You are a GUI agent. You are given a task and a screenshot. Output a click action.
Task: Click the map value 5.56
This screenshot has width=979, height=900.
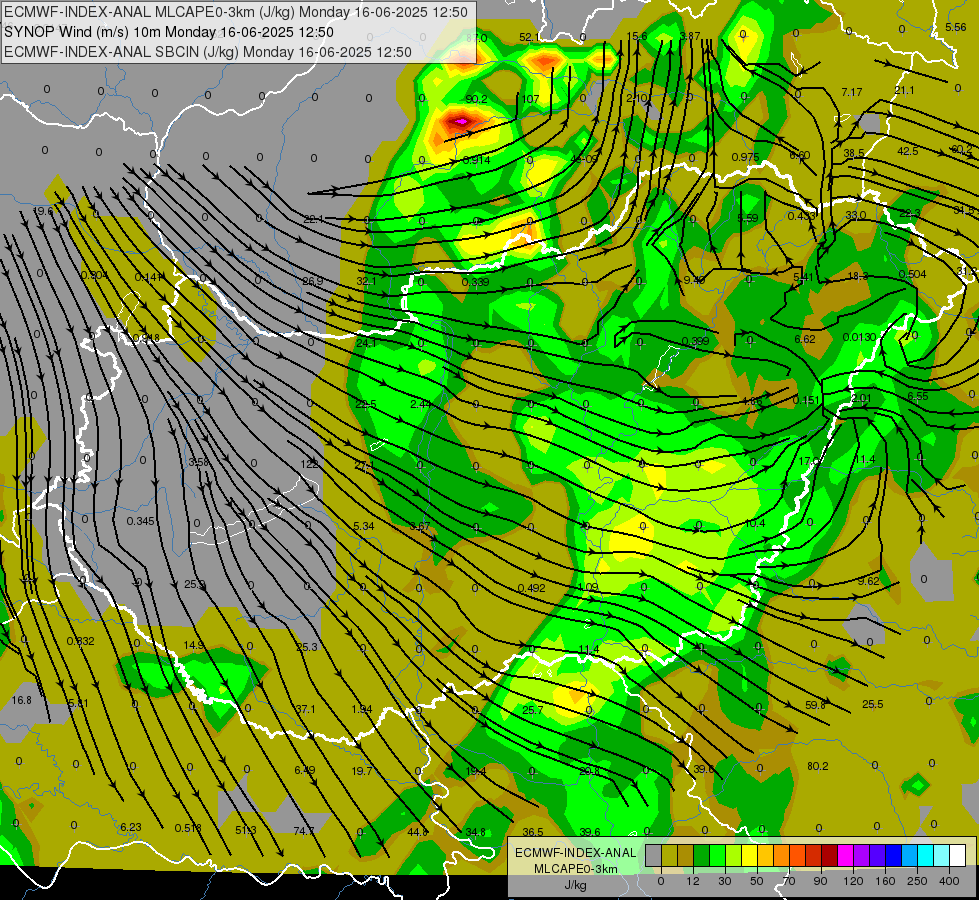tap(956, 27)
